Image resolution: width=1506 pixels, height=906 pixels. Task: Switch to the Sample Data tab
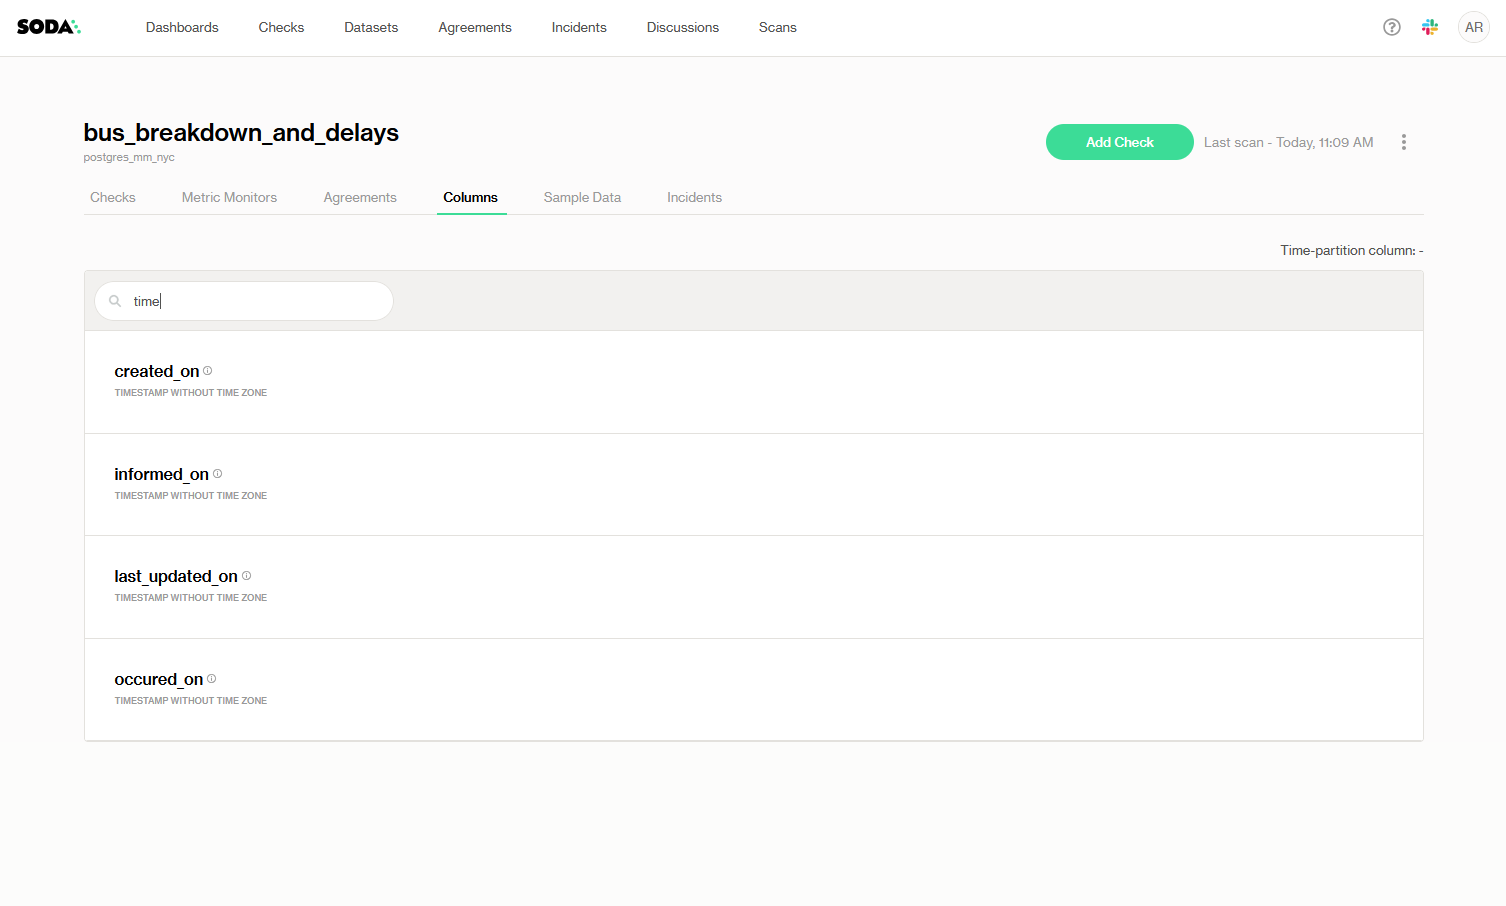[x=582, y=197]
